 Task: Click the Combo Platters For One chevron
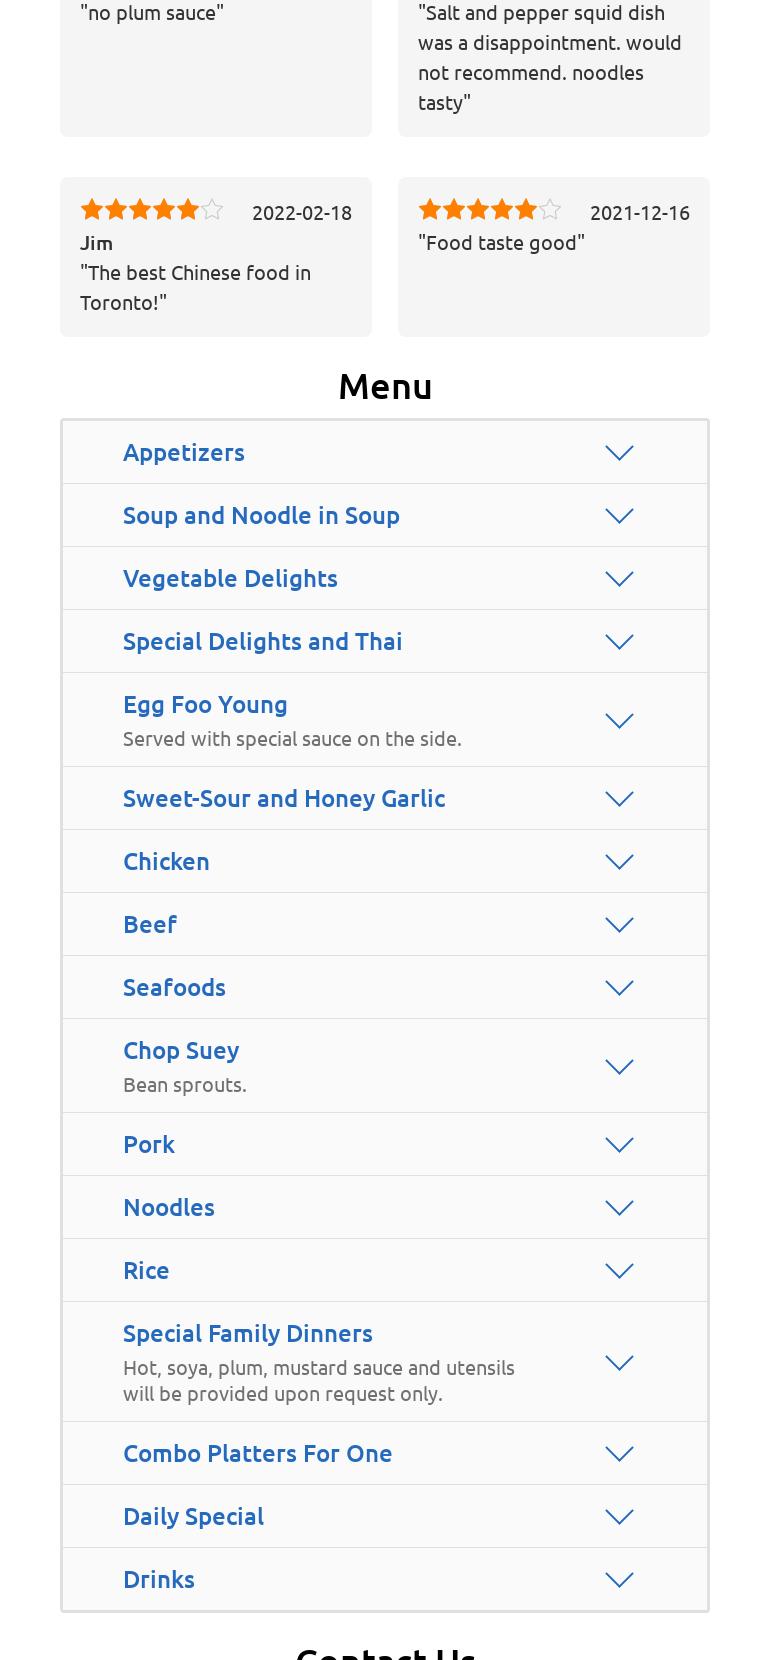point(619,1454)
